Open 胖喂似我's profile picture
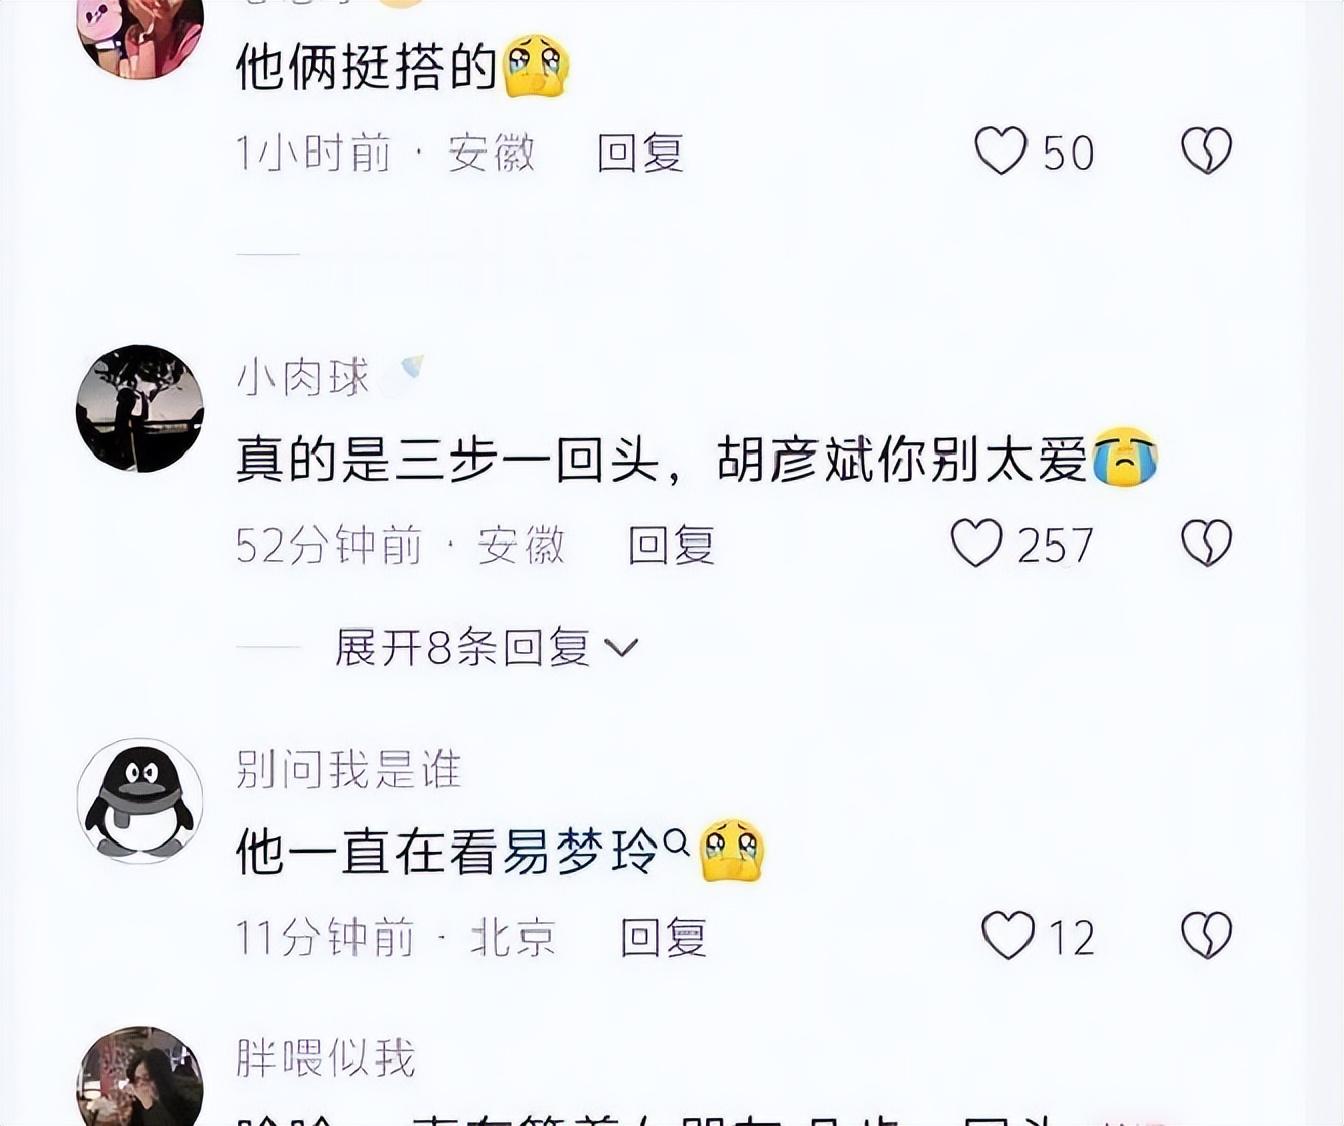Viewport: 1344px width, 1126px height. [140, 1078]
